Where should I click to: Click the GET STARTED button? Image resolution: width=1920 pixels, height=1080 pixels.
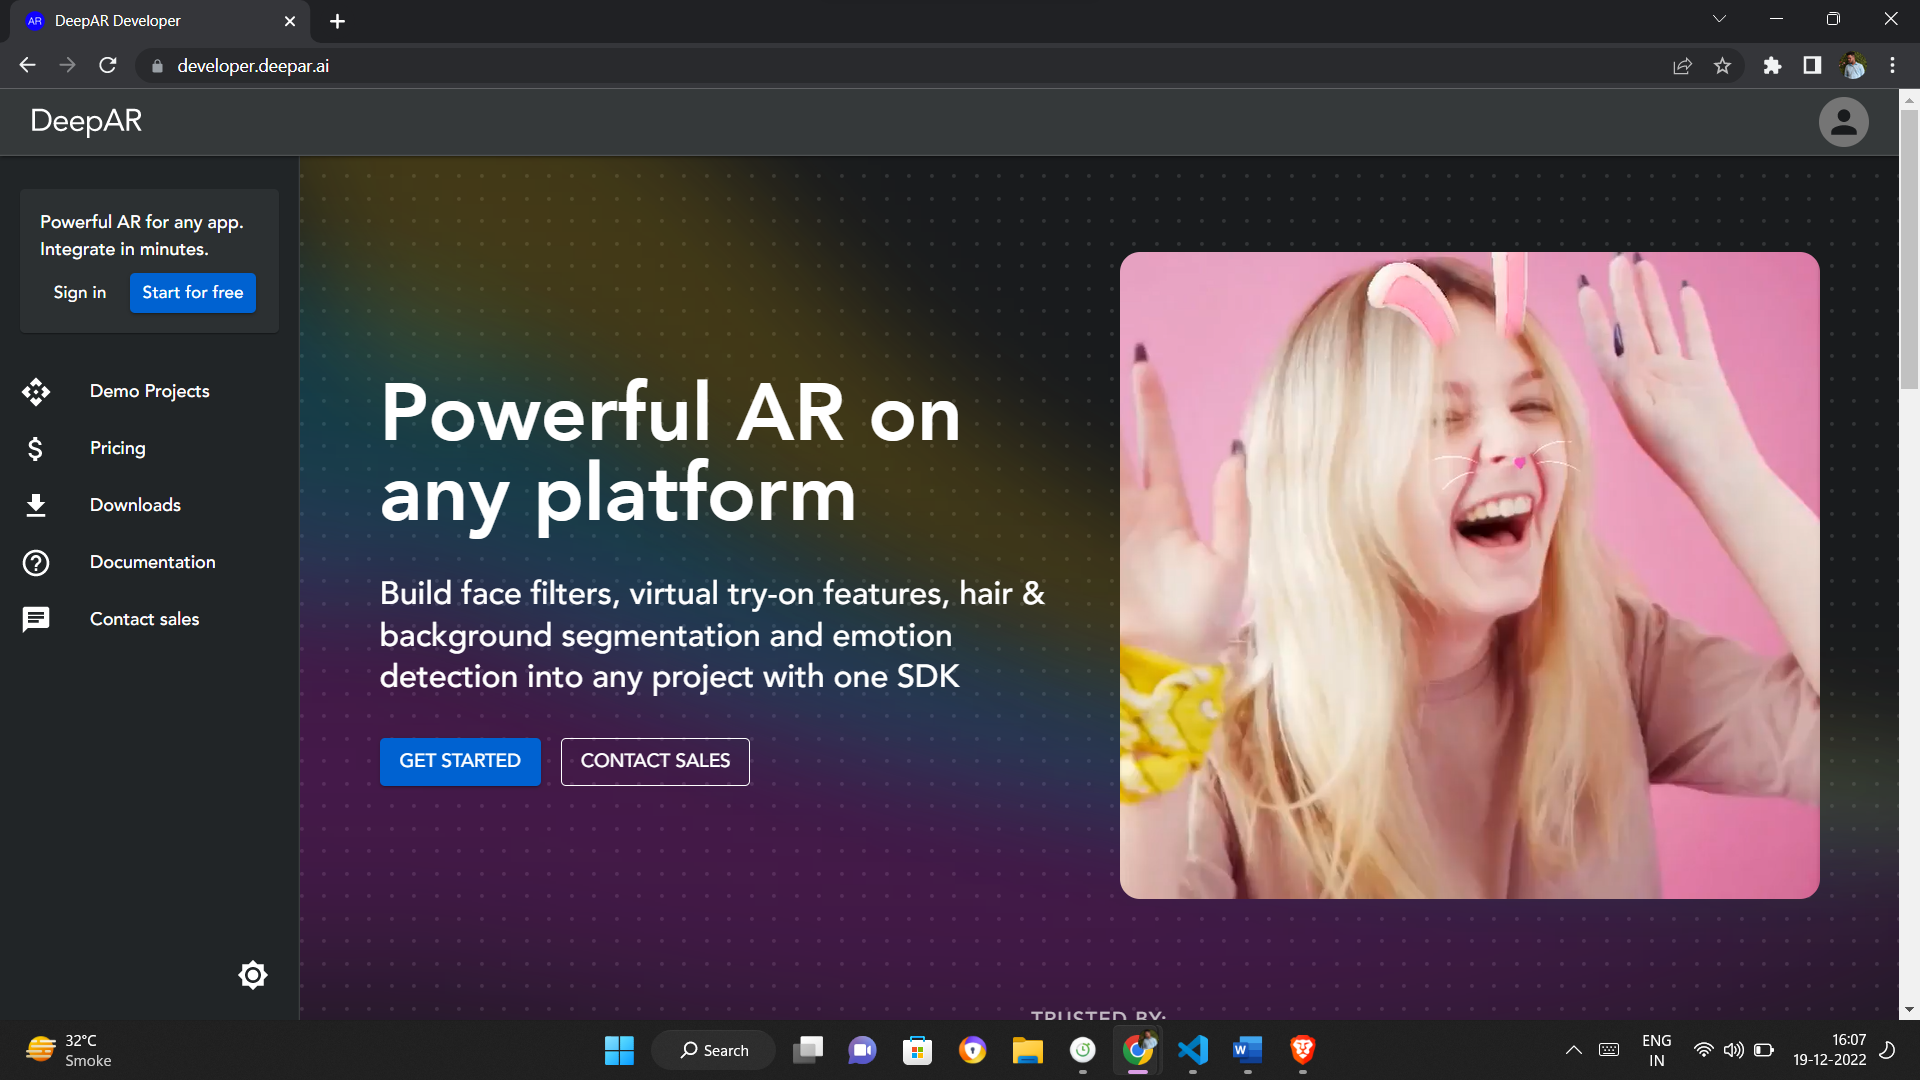point(460,761)
